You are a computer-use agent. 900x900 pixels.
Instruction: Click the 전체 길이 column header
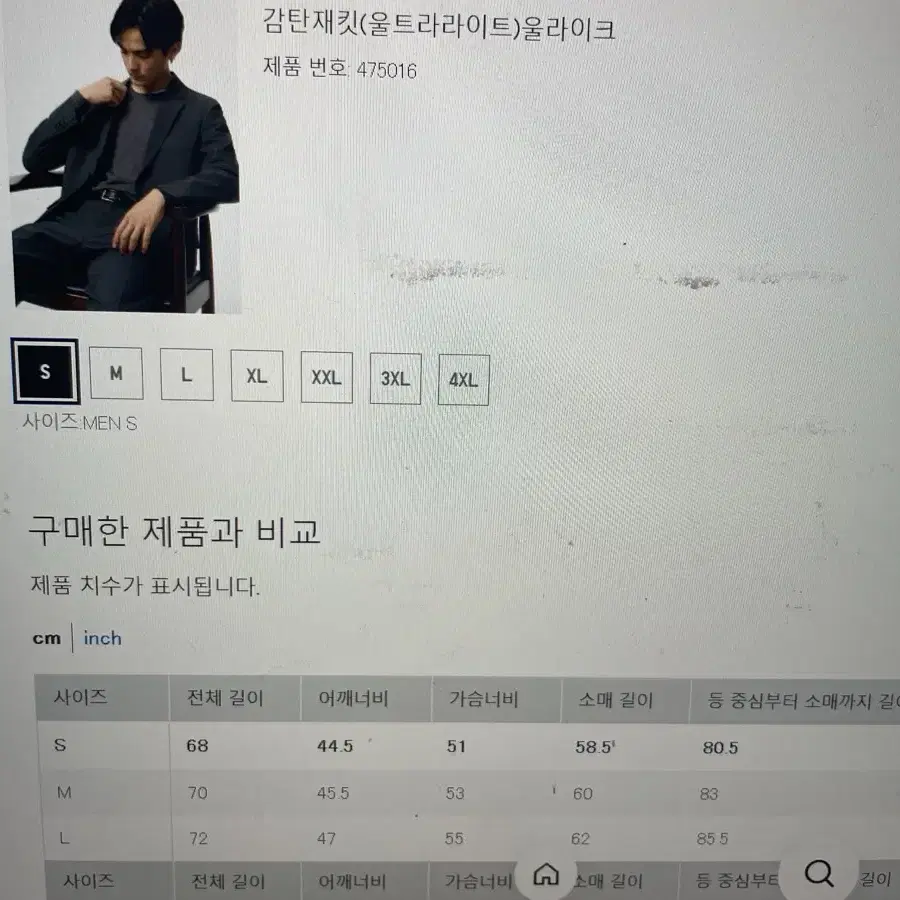pyautogui.click(x=224, y=698)
